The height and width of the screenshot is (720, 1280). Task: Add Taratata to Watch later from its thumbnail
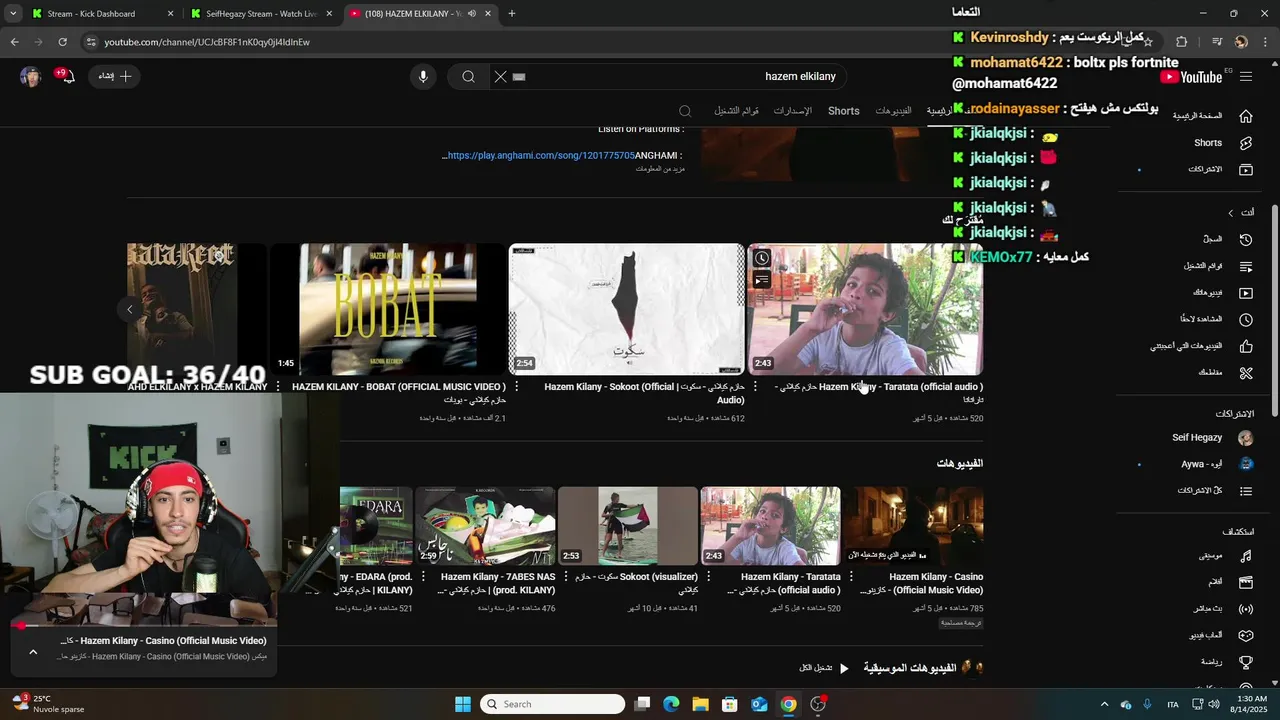(762, 259)
